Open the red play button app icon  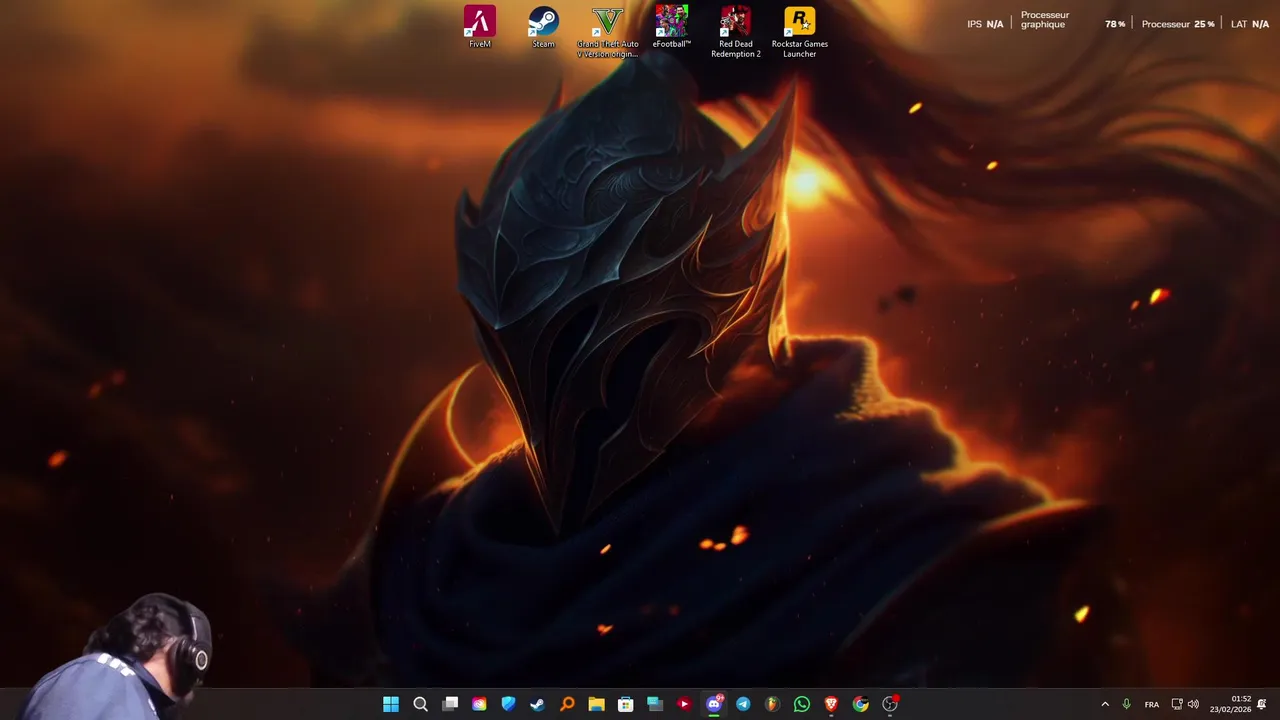(x=684, y=704)
